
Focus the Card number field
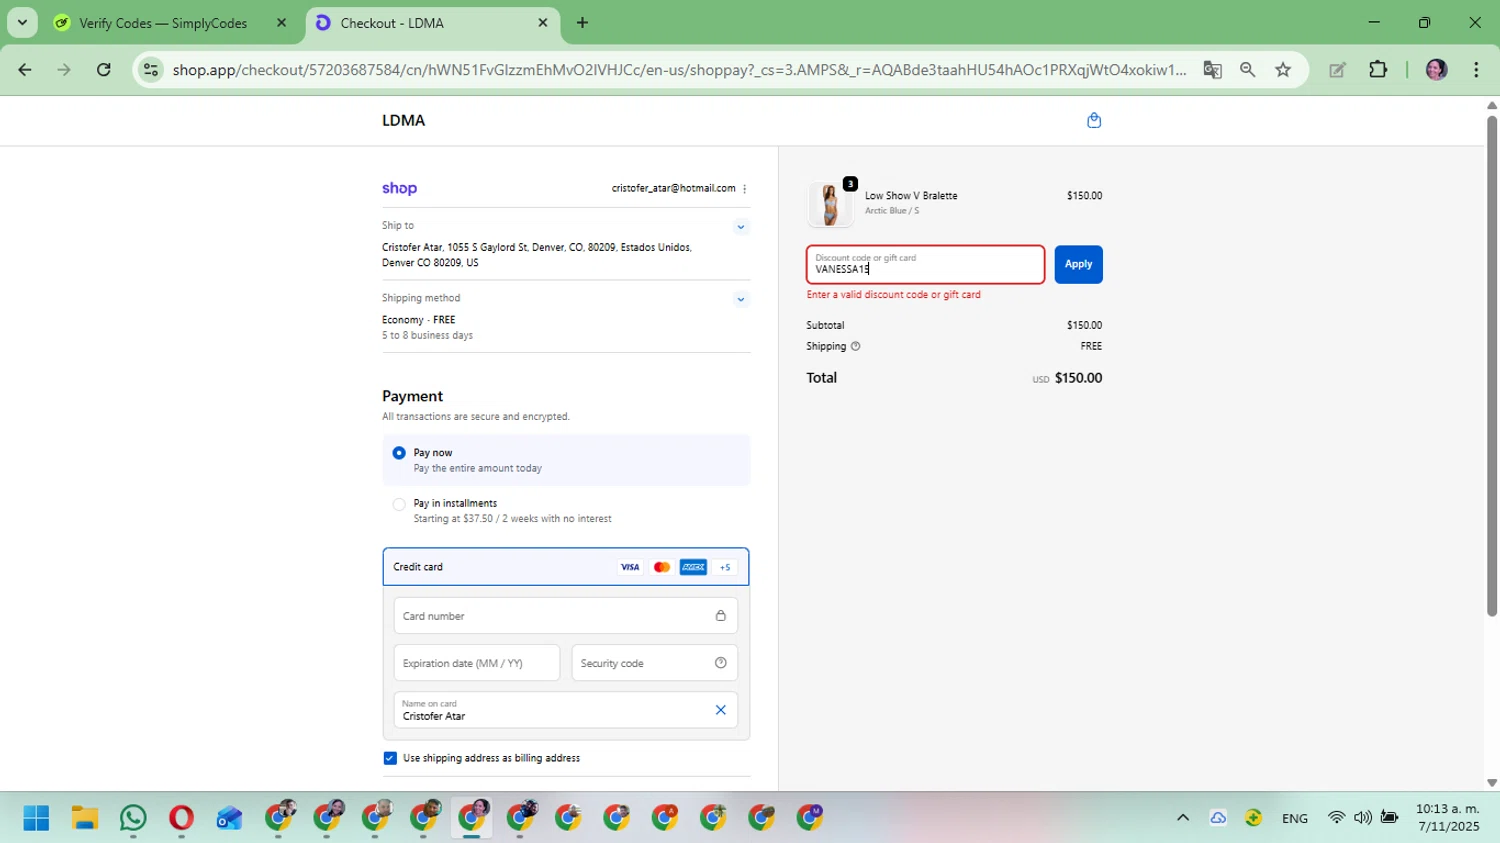[x=566, y=616]
